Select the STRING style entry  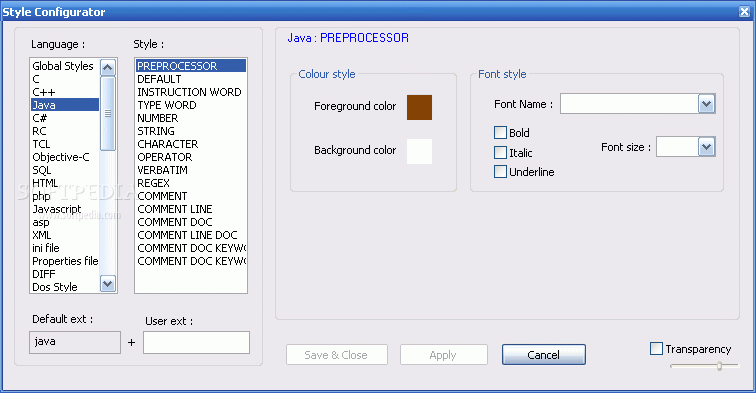tap(156, 131)
